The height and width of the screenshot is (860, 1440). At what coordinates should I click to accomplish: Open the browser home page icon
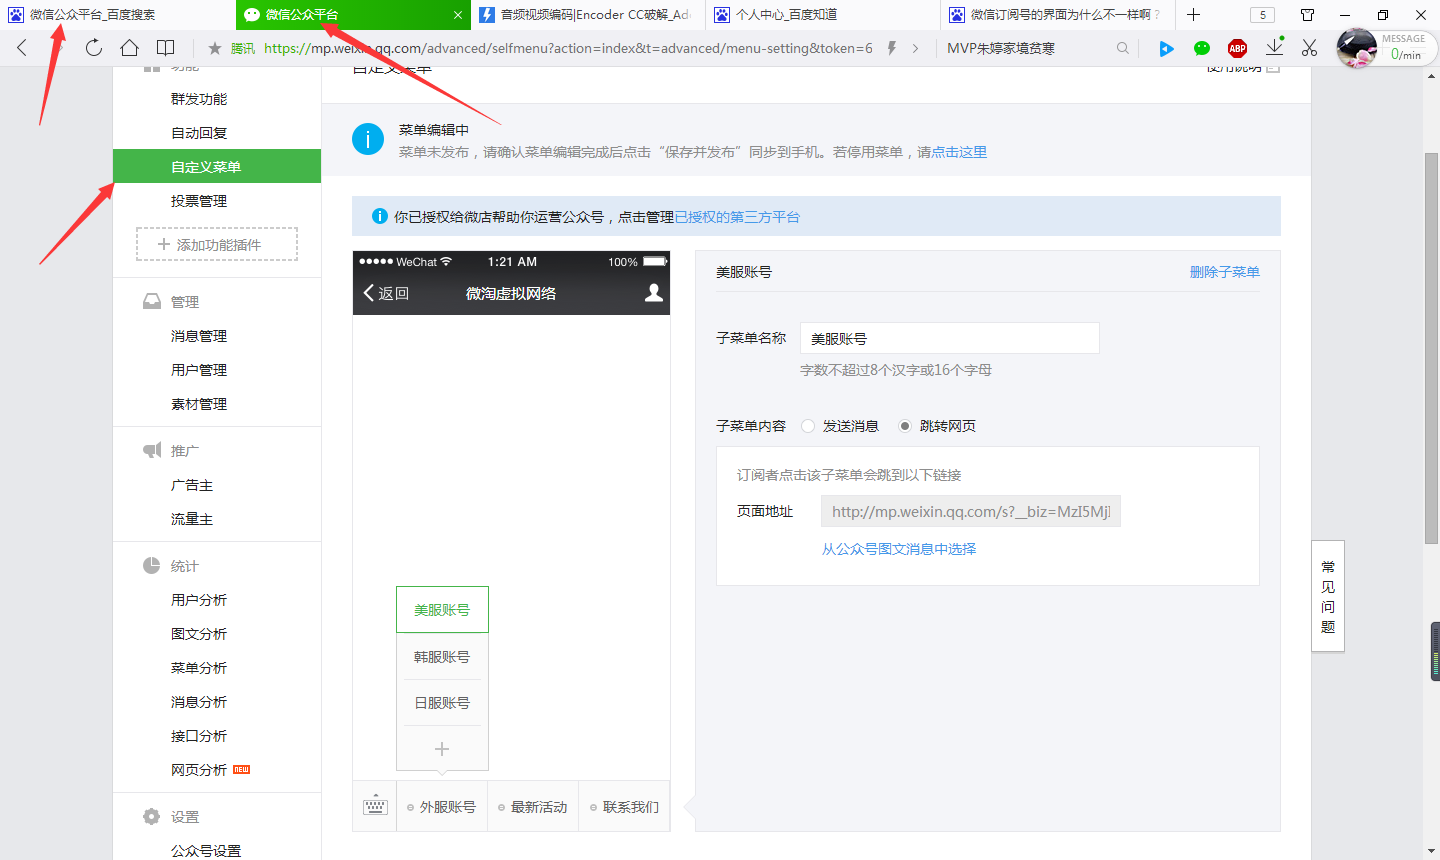coord(129,47)
